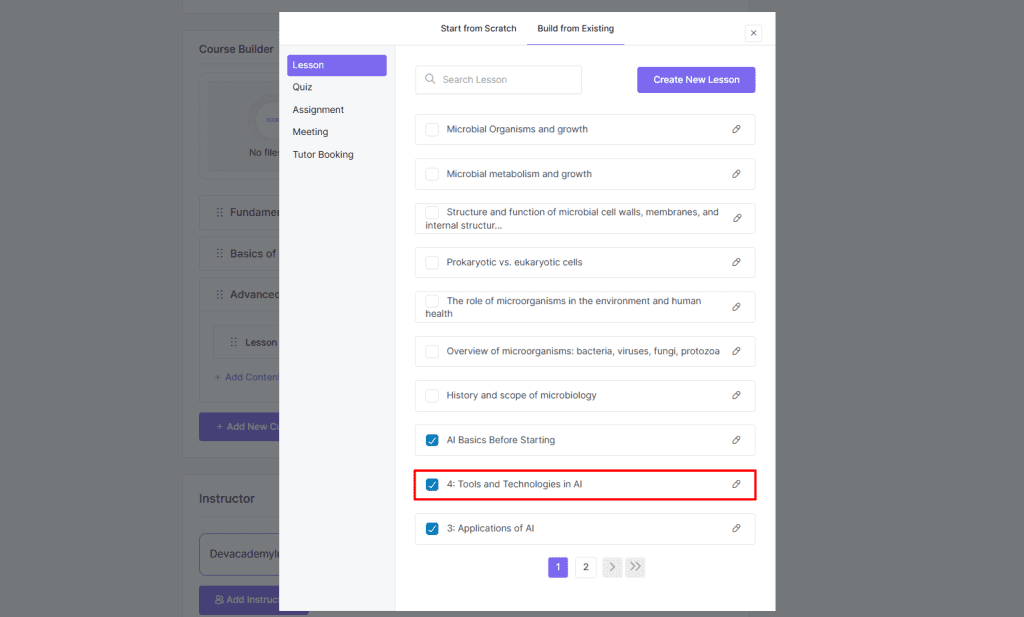Screen dimensions: 1024x617
Task: Click link icon for History and scope of microbiology
Action: [x=736, y=395]
